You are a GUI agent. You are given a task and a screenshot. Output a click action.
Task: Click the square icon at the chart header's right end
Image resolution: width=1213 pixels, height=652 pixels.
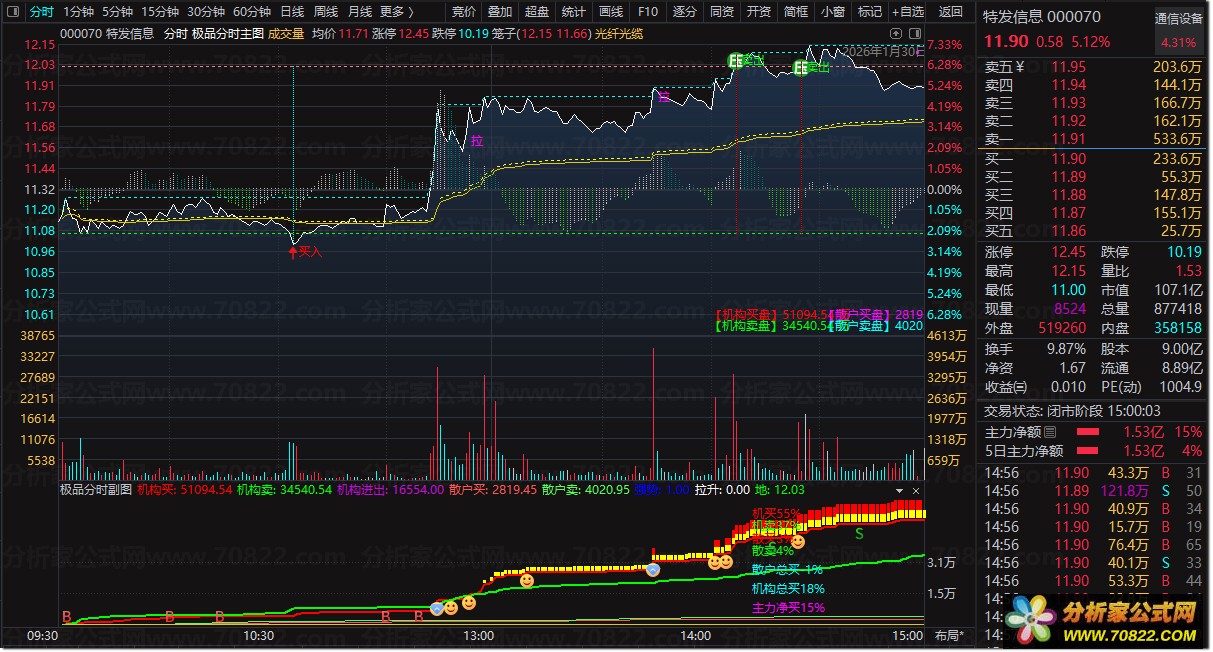point(915,32)
